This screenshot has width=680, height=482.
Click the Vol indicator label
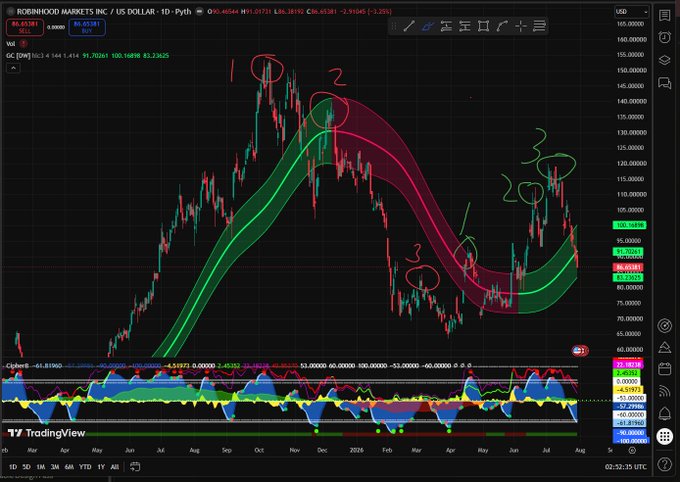[x=10, y=44]
